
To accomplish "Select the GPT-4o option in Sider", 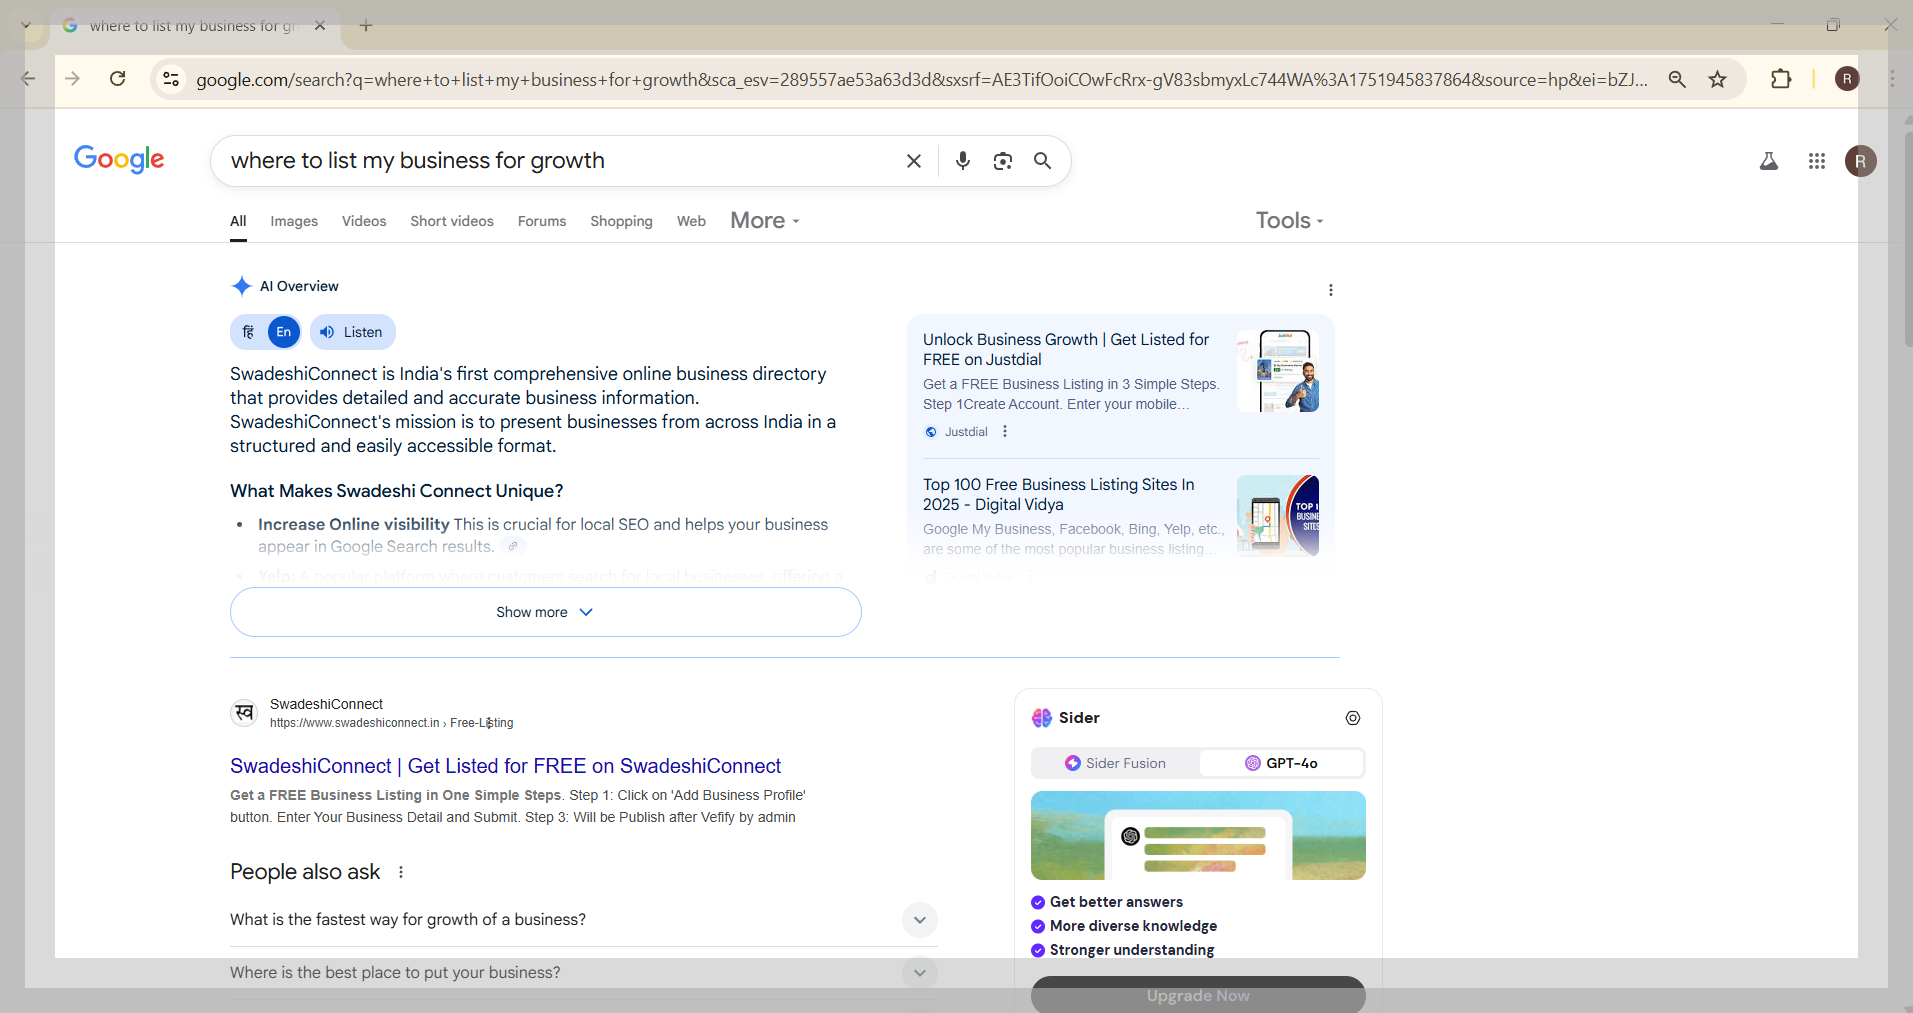I will 1281,763.
